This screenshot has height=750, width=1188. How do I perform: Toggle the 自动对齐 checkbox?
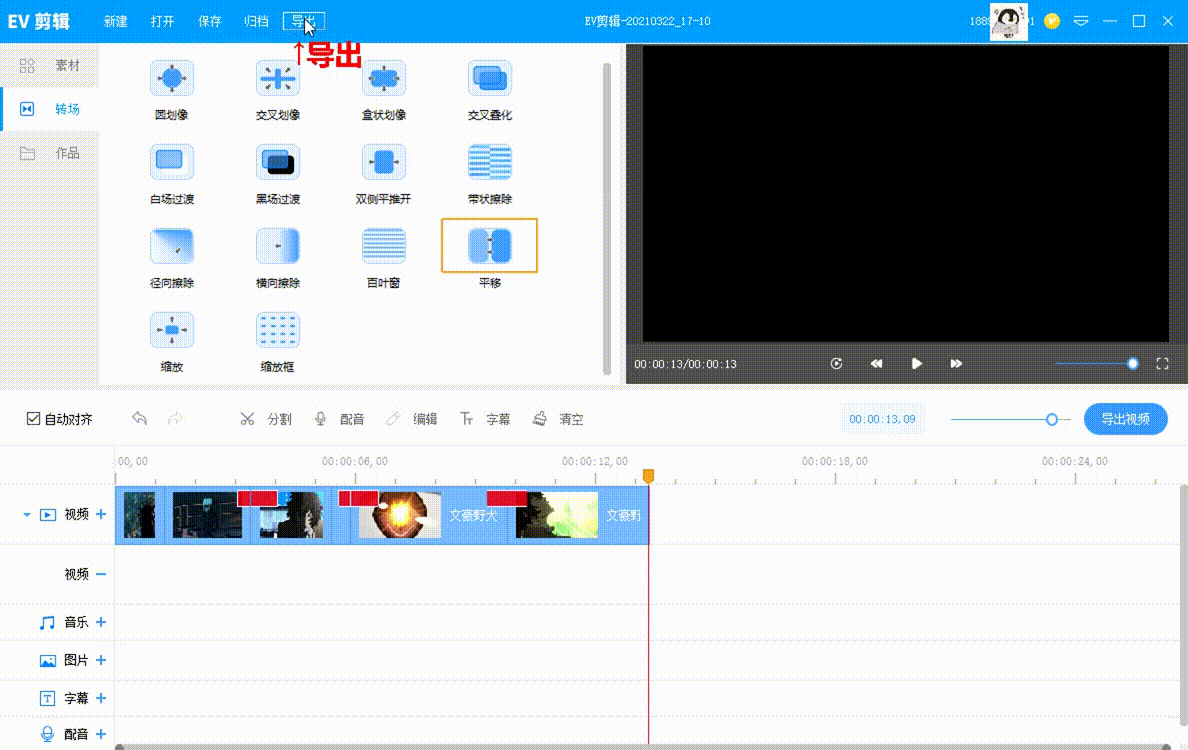pos(33,418)
